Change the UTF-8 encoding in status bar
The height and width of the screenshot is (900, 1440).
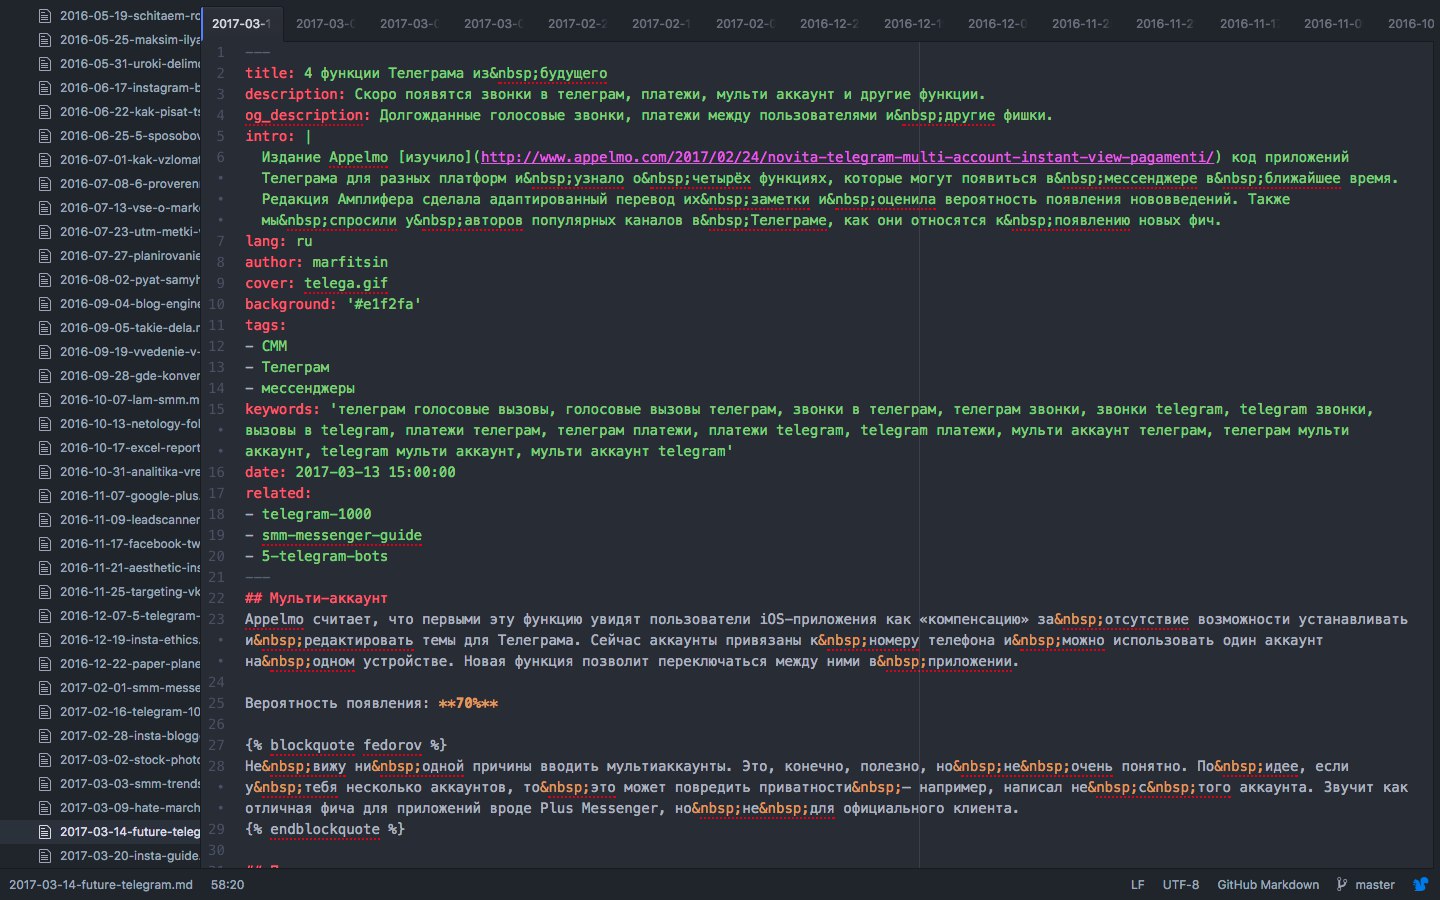1181,884
